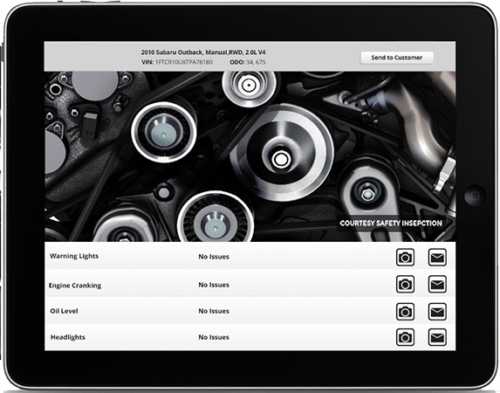Screen dimensions: 500x393
Task: Tap No Issues status for Warning Lights
Action: point(214,257)
